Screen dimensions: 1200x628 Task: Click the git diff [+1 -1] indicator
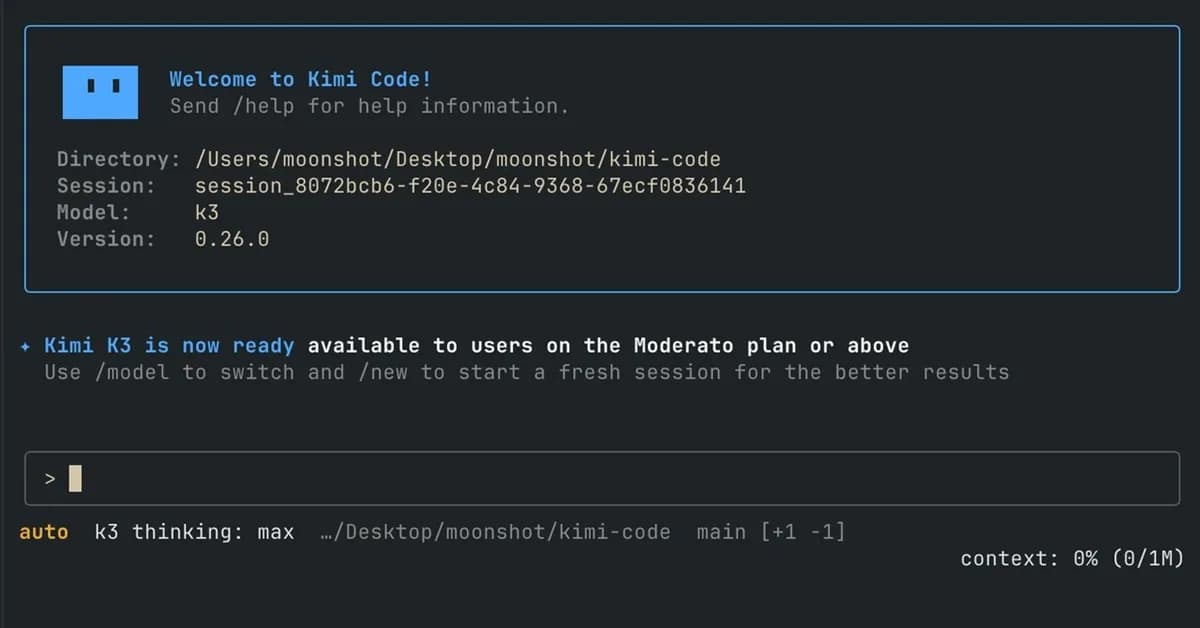(x=803, y=532)
